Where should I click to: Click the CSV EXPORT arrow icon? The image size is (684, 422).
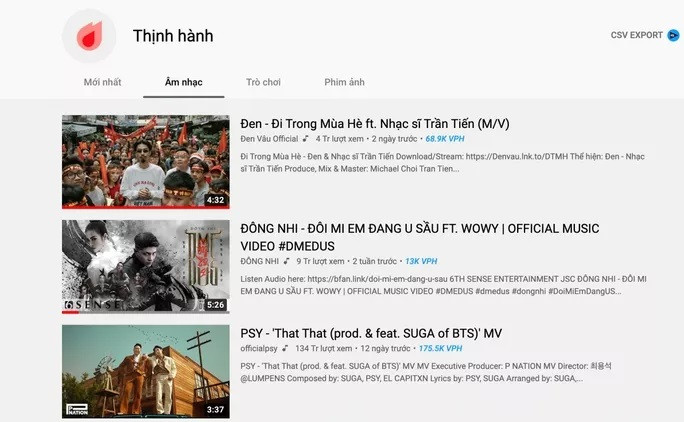(x=673, y=35)
